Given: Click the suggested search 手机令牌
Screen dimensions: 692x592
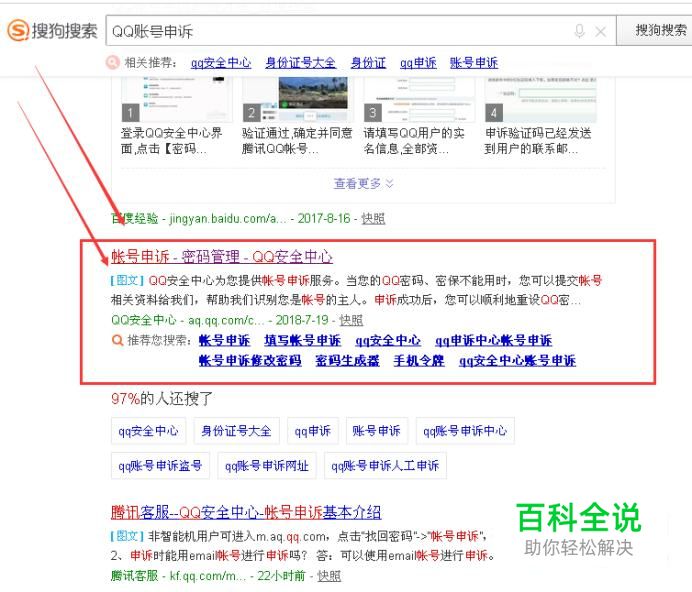Looking at the screenshot, I should [x=419, y=361].
